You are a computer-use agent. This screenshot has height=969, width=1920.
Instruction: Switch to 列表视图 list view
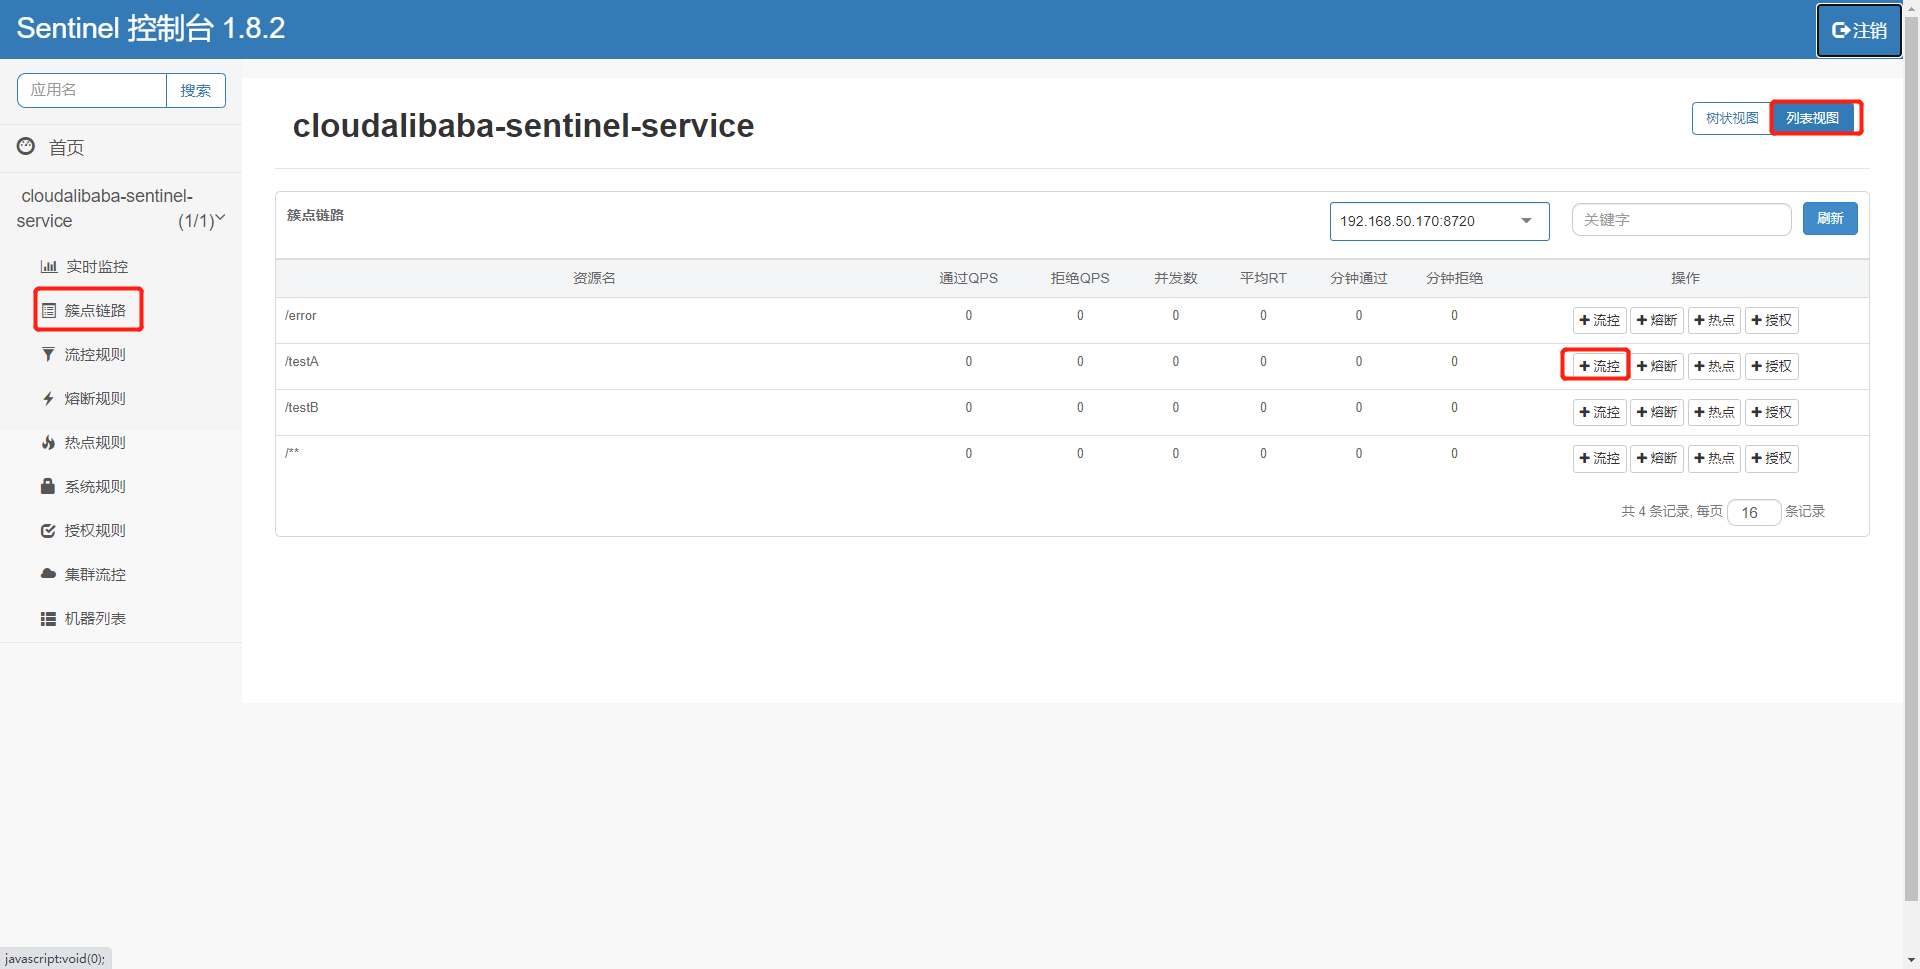click(1814, 118)
